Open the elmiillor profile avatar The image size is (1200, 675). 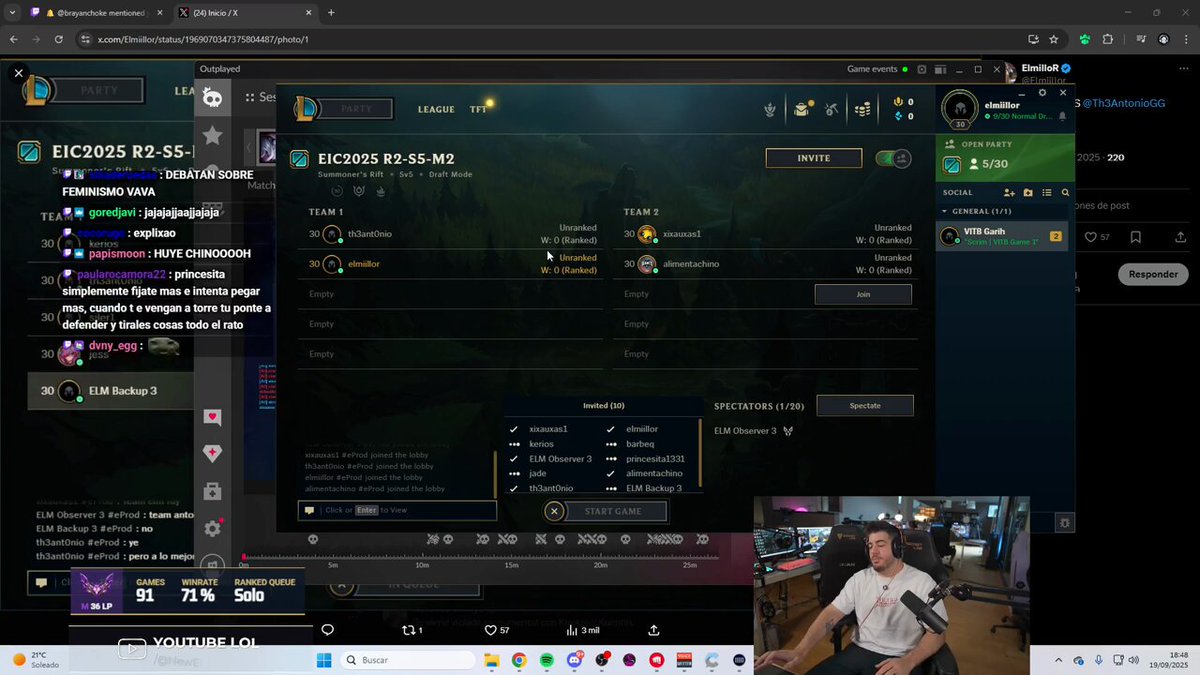click(960, 109)
